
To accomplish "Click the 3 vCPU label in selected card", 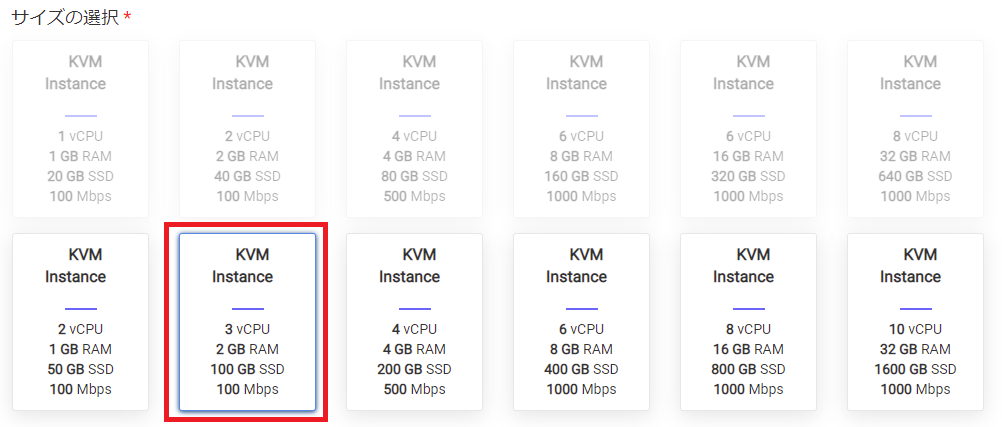I will tap(247, 329).
